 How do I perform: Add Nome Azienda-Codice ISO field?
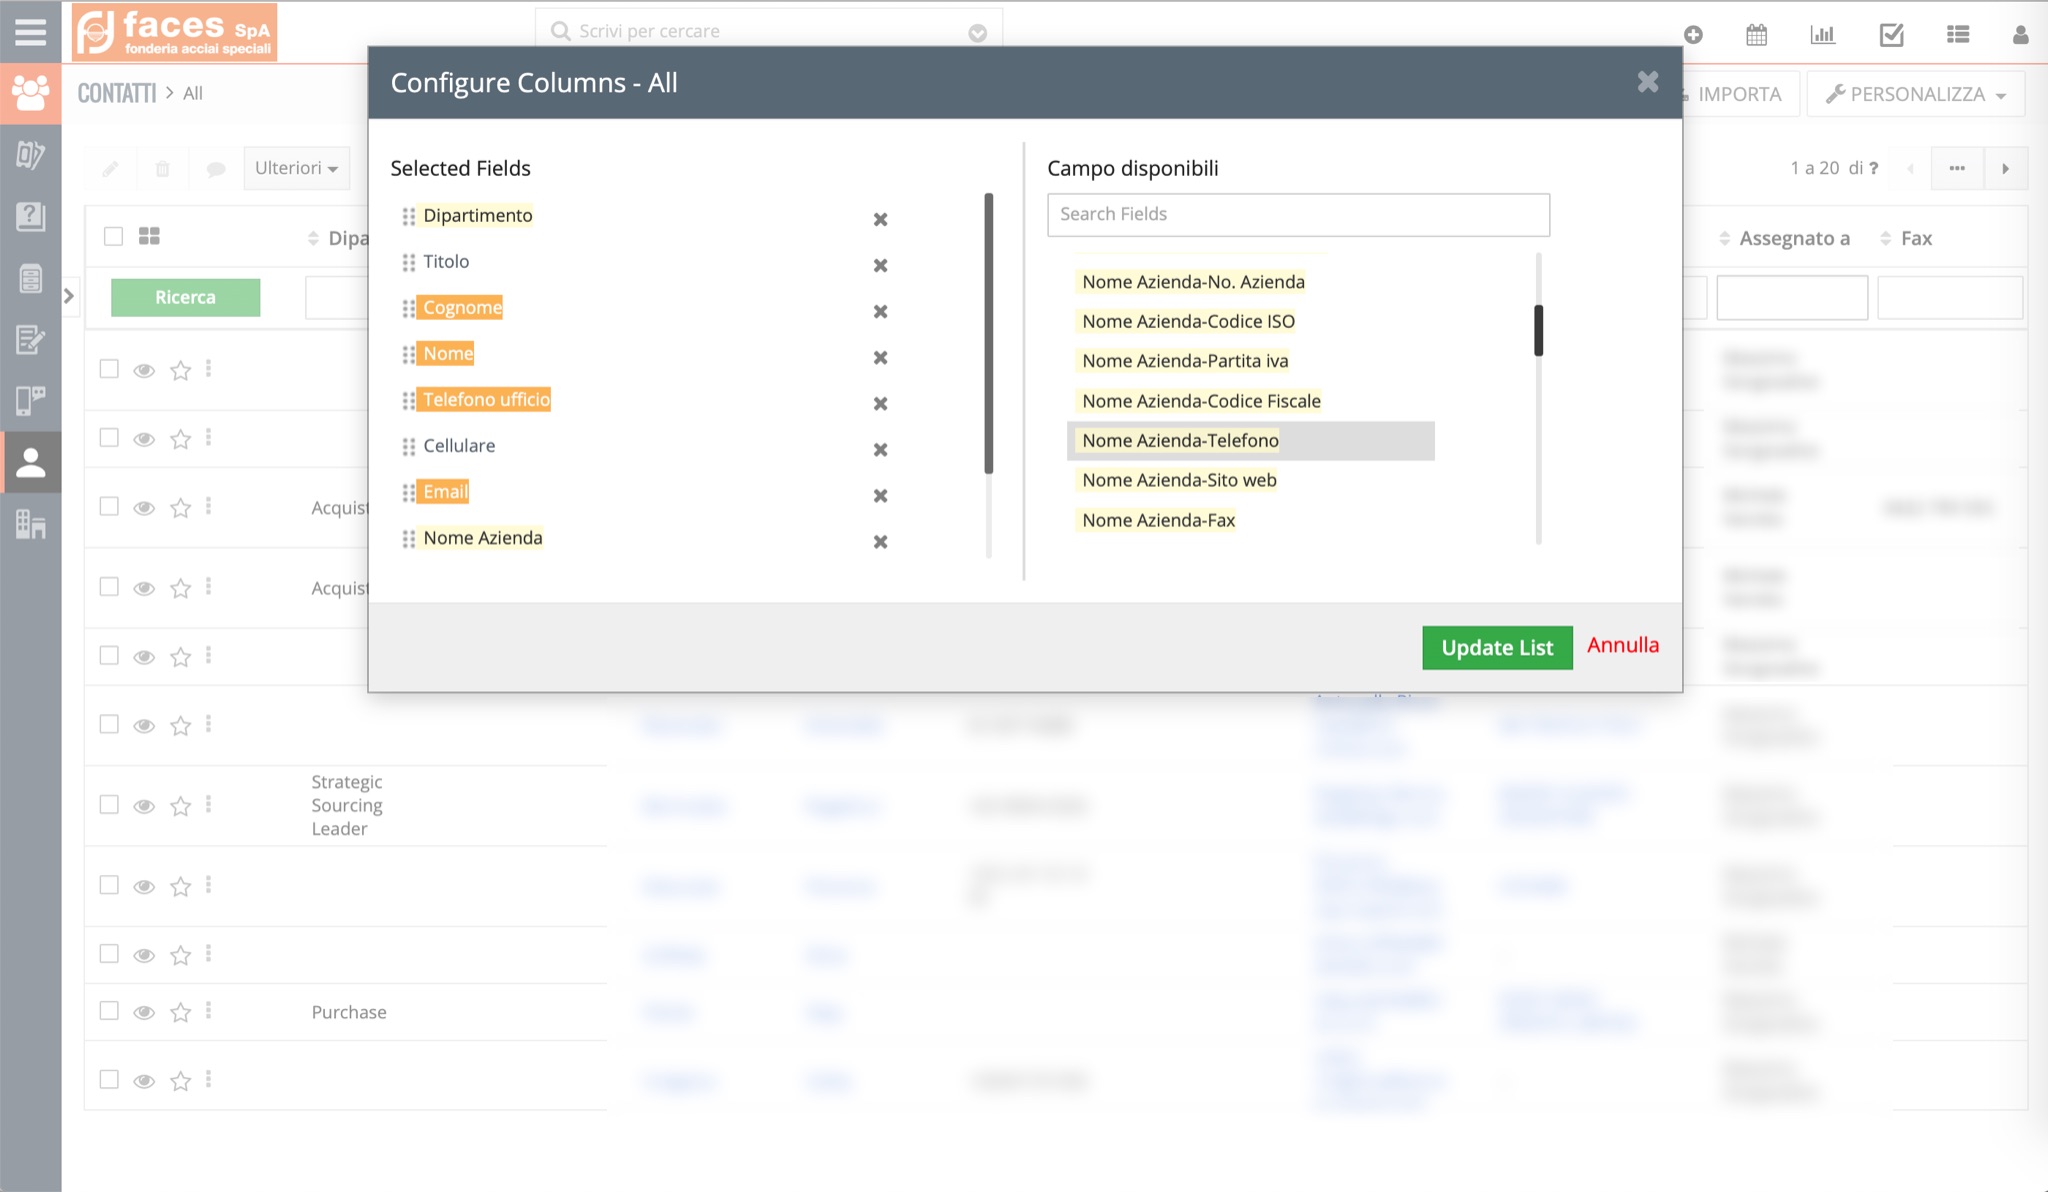point(1188,321)
